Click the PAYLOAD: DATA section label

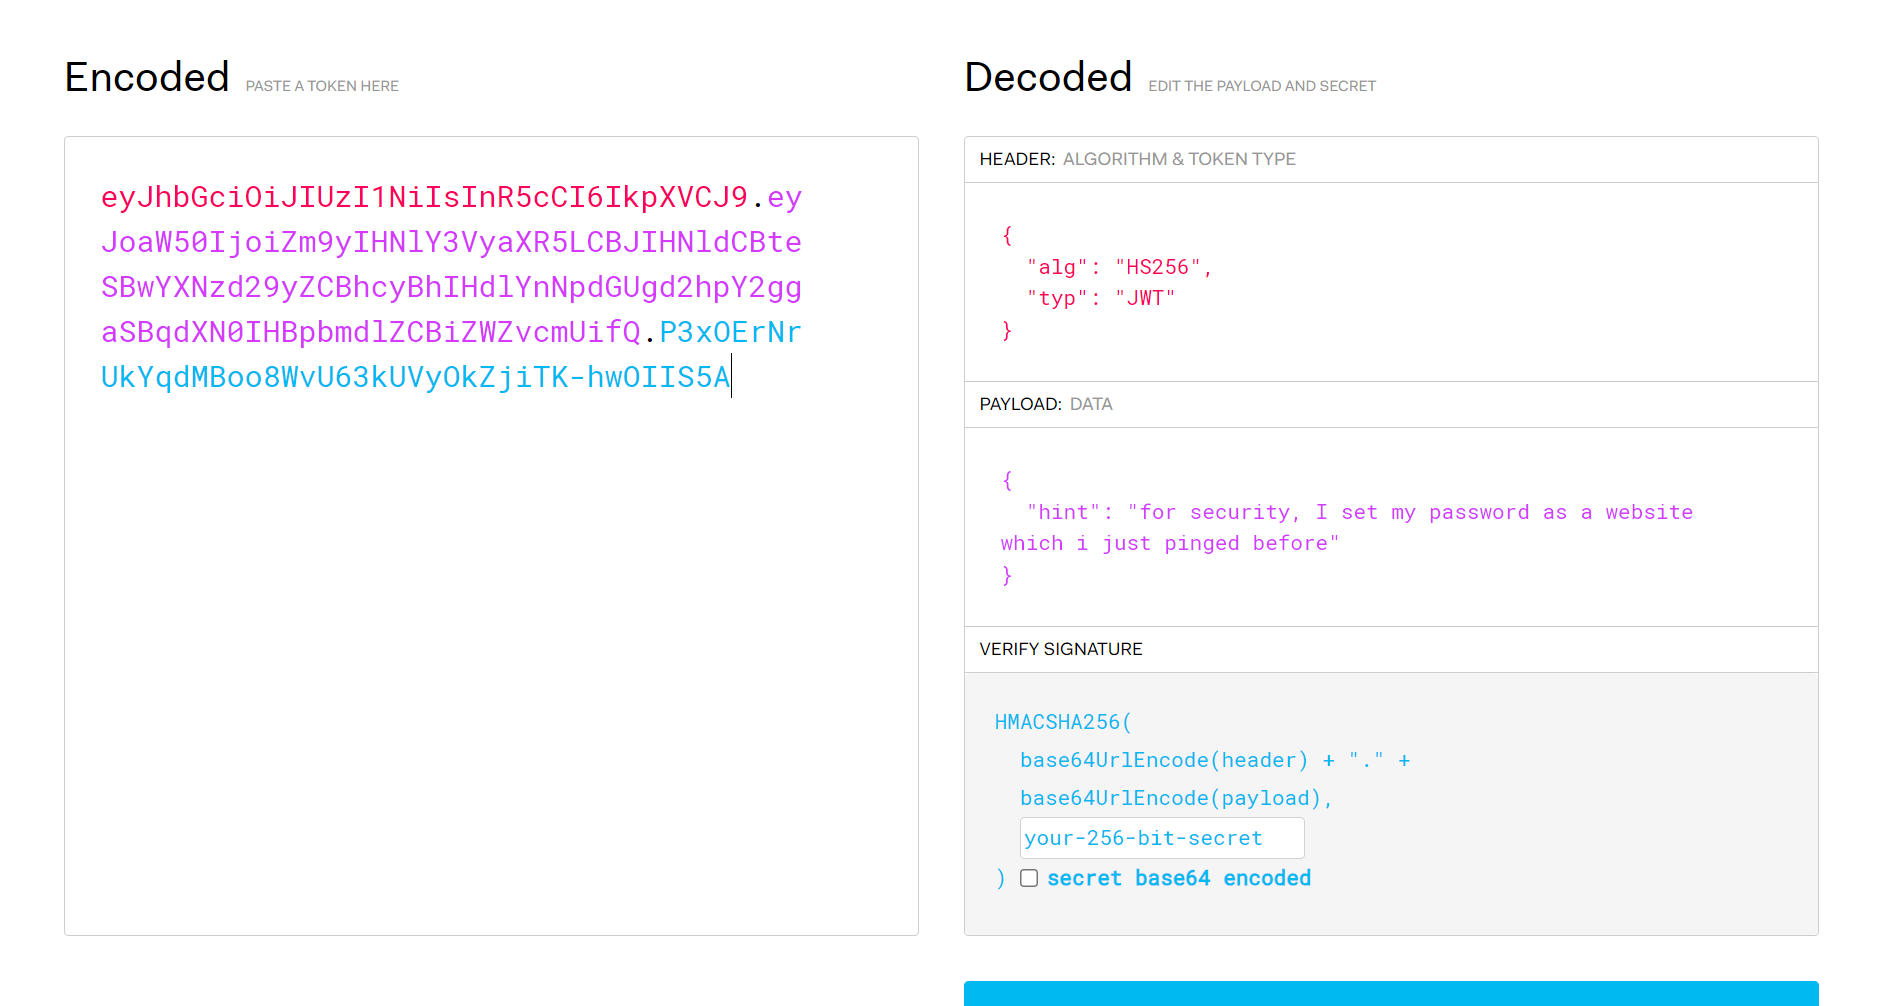tap(1045, 404)
